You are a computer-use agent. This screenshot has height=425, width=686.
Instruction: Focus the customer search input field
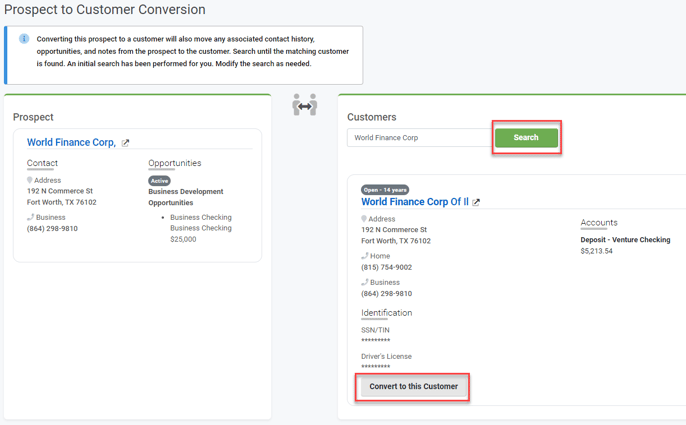pyautogui.click(x=421, y=137)
